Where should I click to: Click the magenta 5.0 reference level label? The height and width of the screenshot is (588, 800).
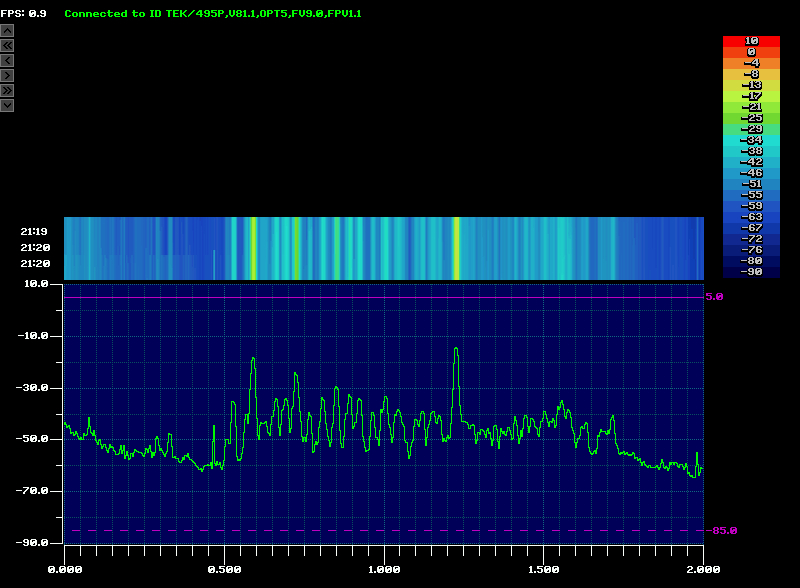point(713,297)
